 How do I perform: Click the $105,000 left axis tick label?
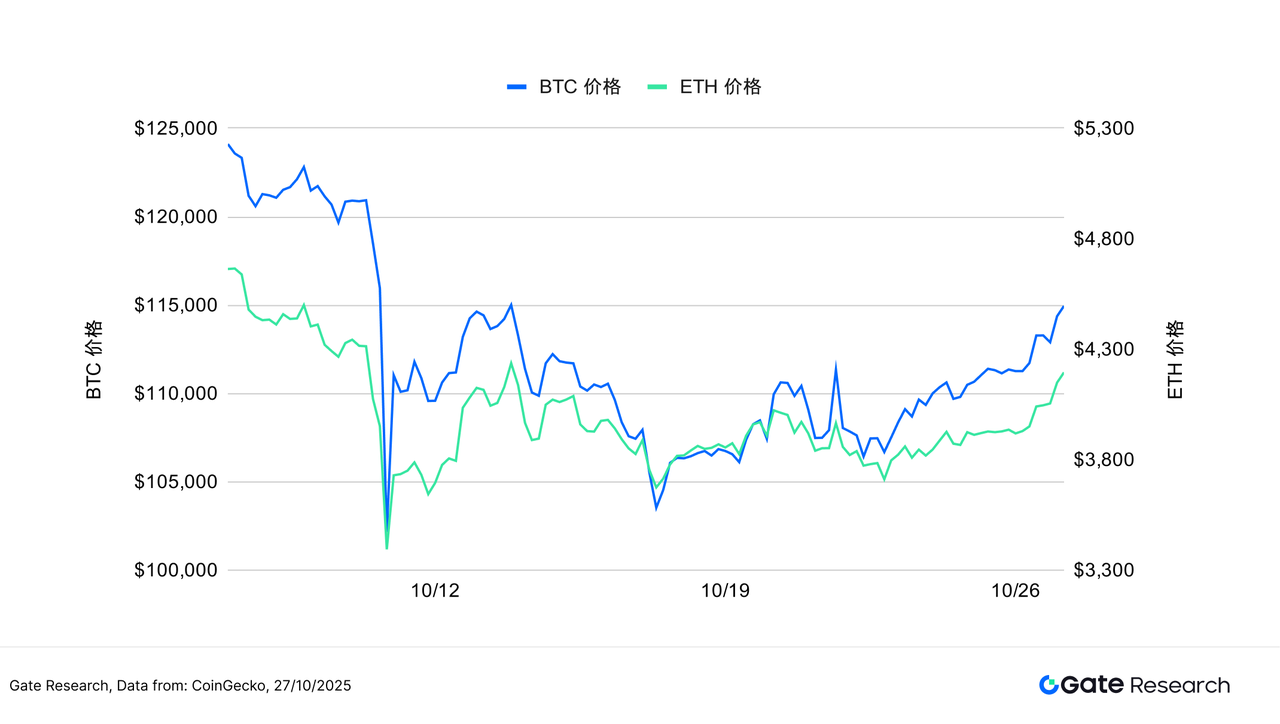pos(177,482)
